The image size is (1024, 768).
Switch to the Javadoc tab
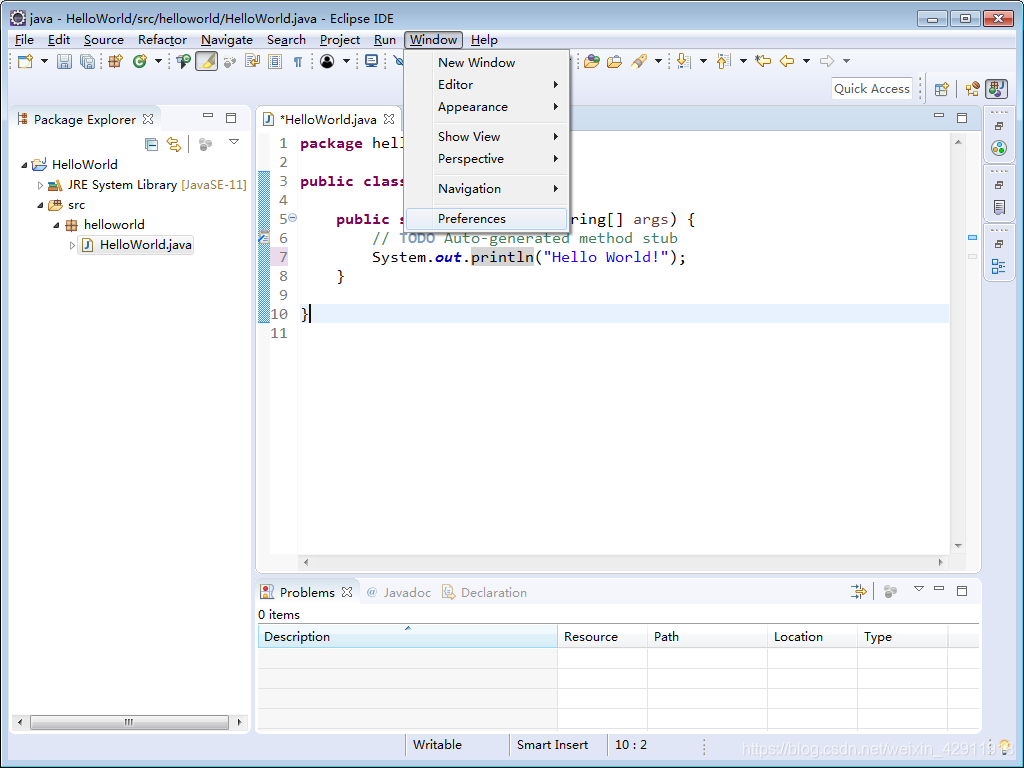pos(399,592)
